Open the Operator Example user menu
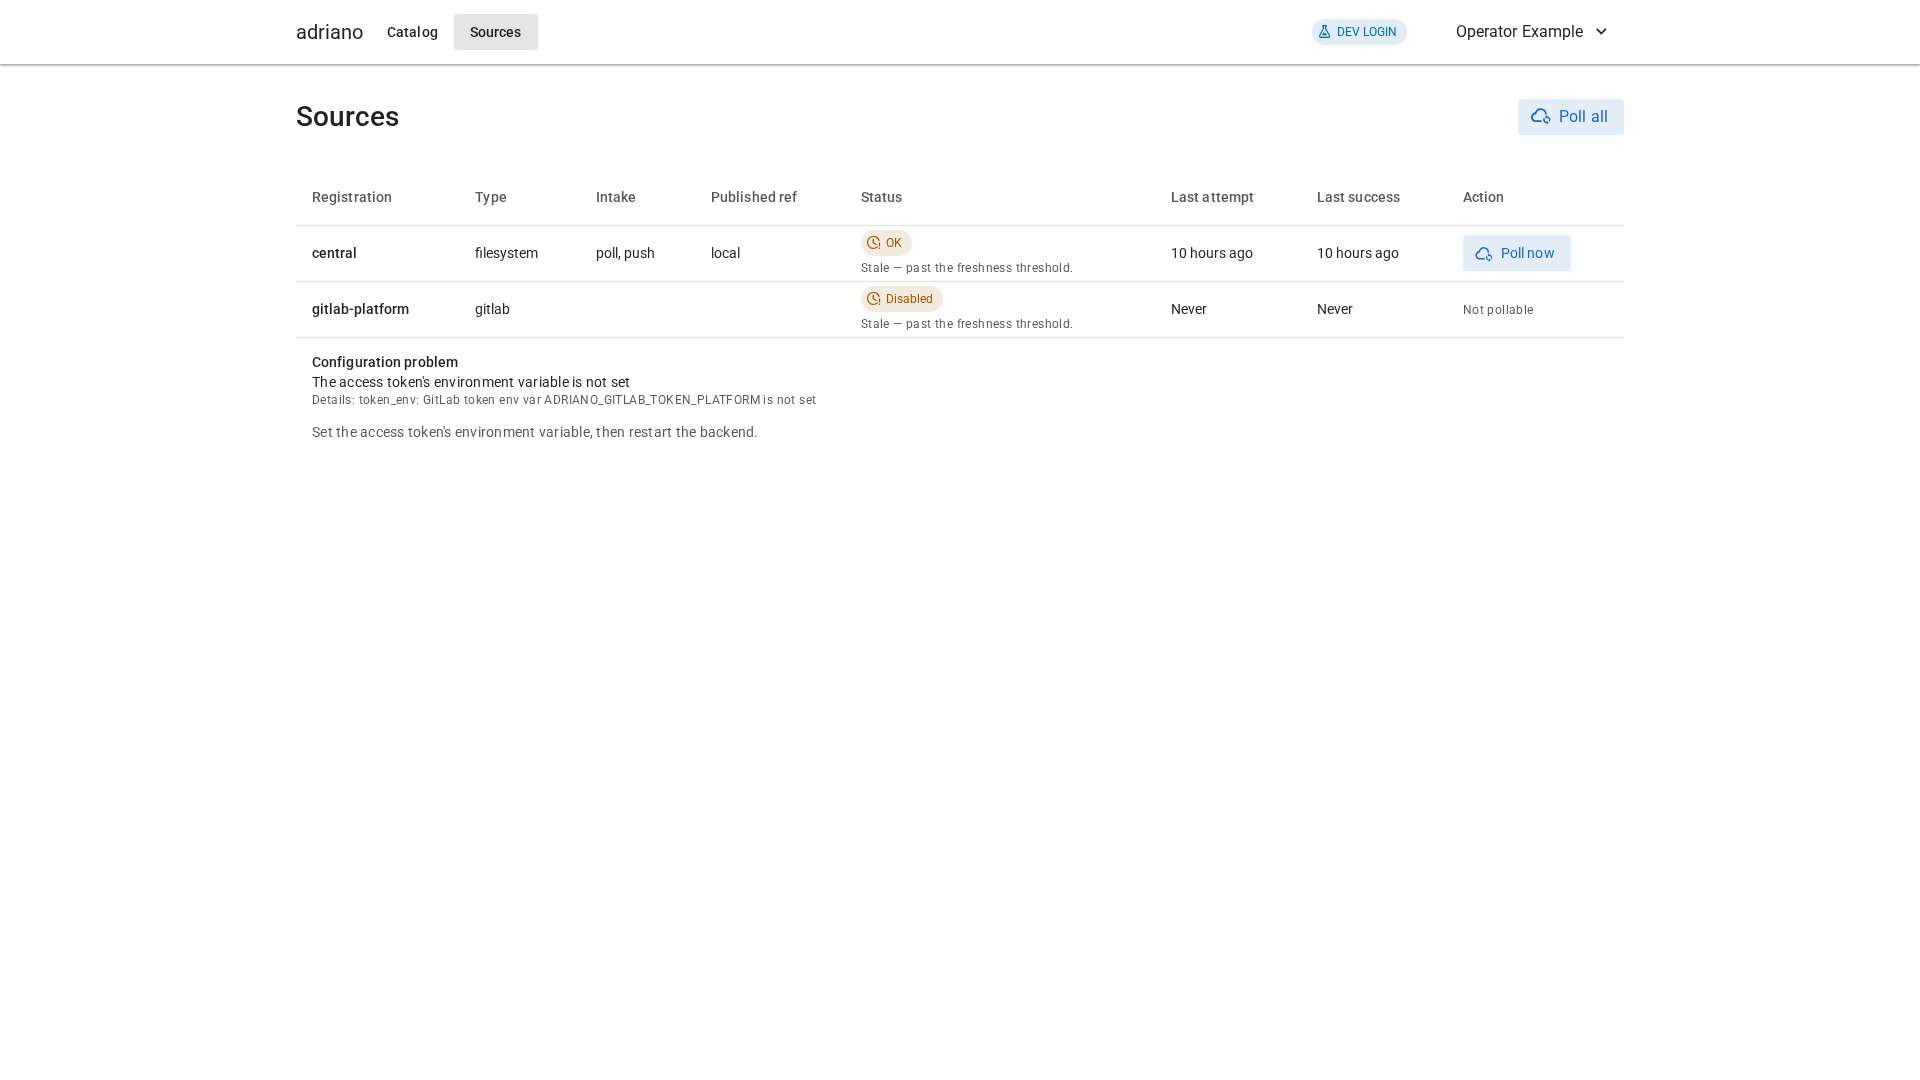Screen dimensions: 1920x1080 [1532, 32]
